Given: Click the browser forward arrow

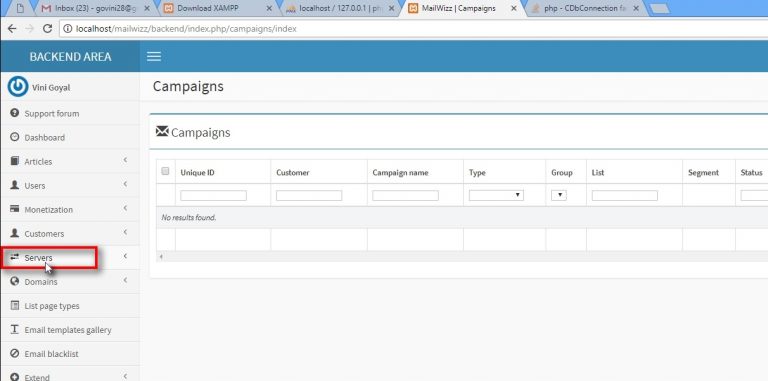Looking at the screenshot, I should (x=29, y=28).
